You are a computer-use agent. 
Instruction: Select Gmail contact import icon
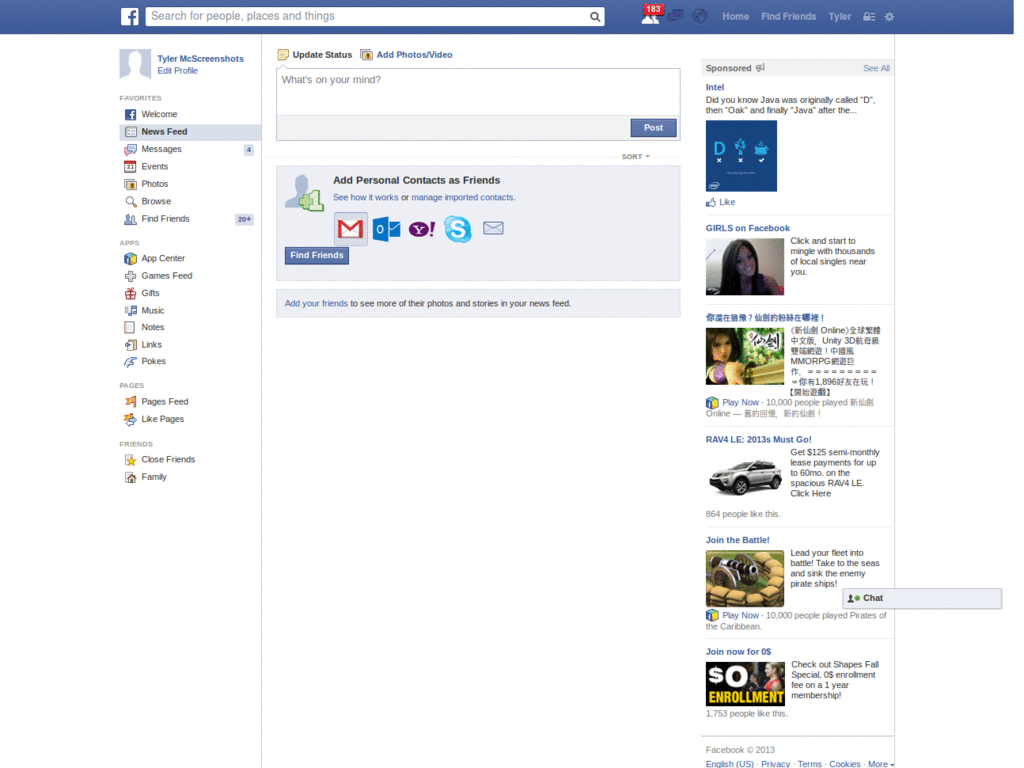tap(350, 229)
